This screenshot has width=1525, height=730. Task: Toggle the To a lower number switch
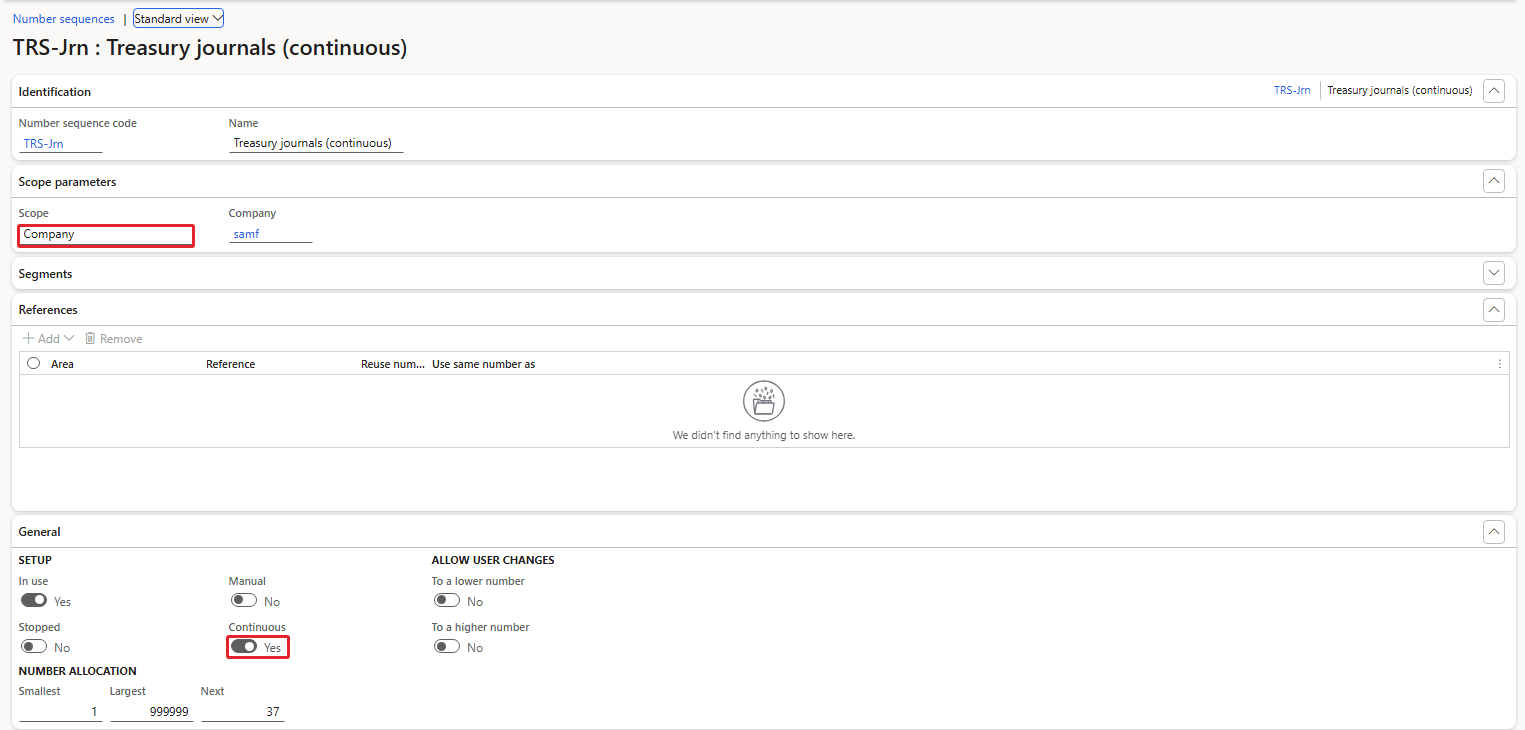tap(447, 601)
